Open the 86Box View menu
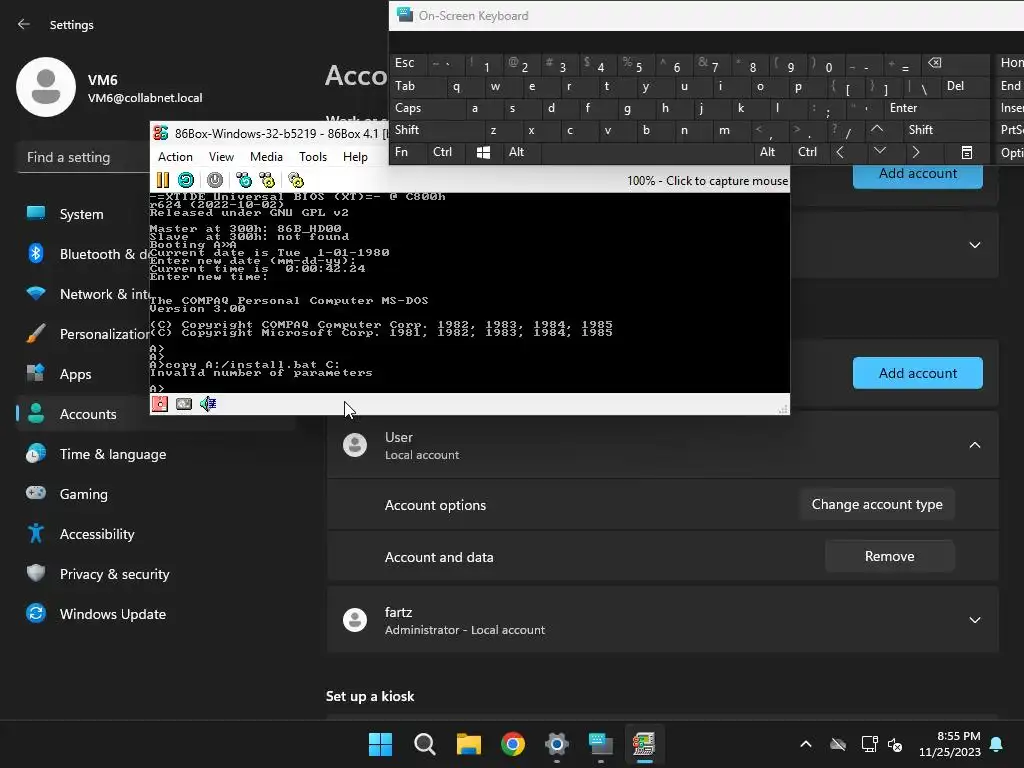The height and width of the screenshot is (768, 1024). tap(221, 157)
